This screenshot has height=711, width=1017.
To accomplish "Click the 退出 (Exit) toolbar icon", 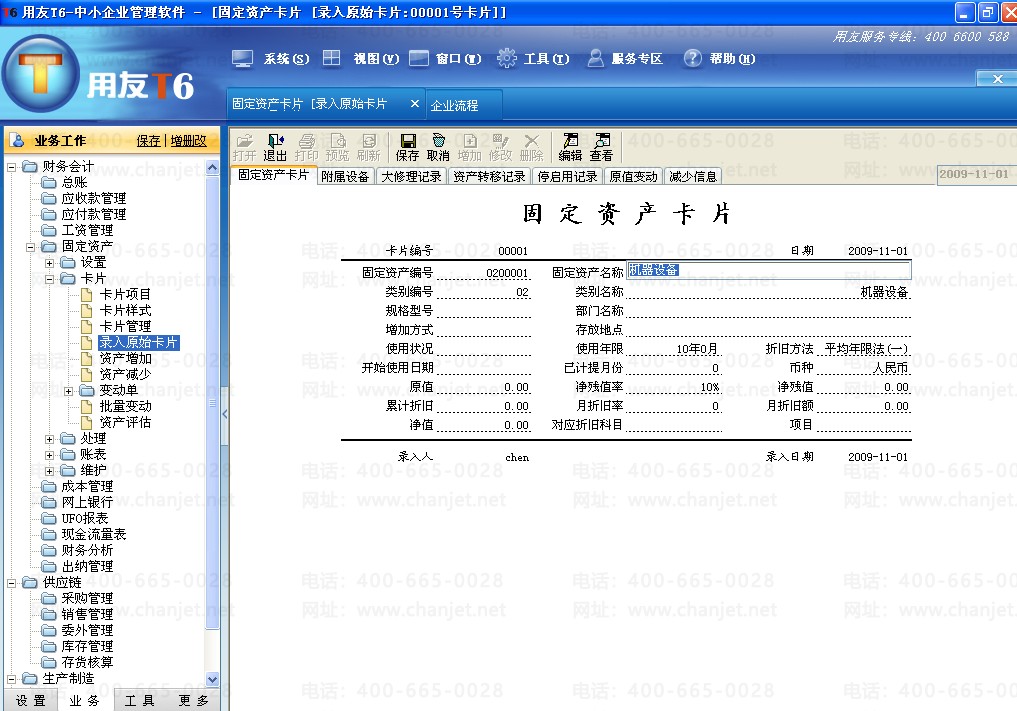I will (275, 148).
